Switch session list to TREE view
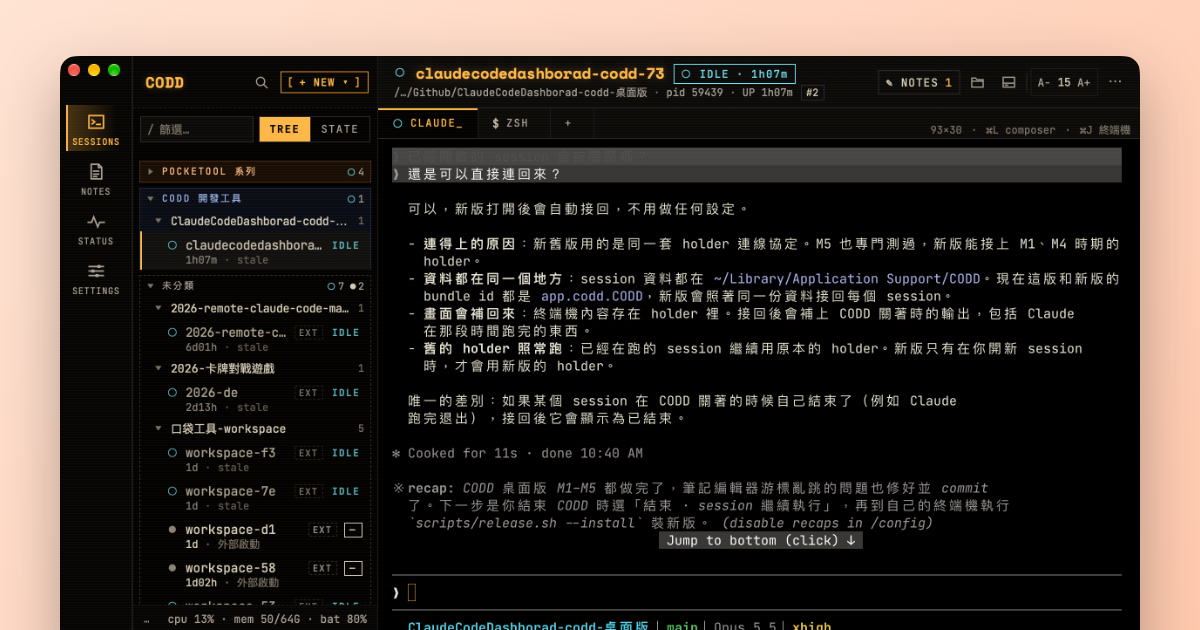1200x630 pixels. (x=284, y=129)
